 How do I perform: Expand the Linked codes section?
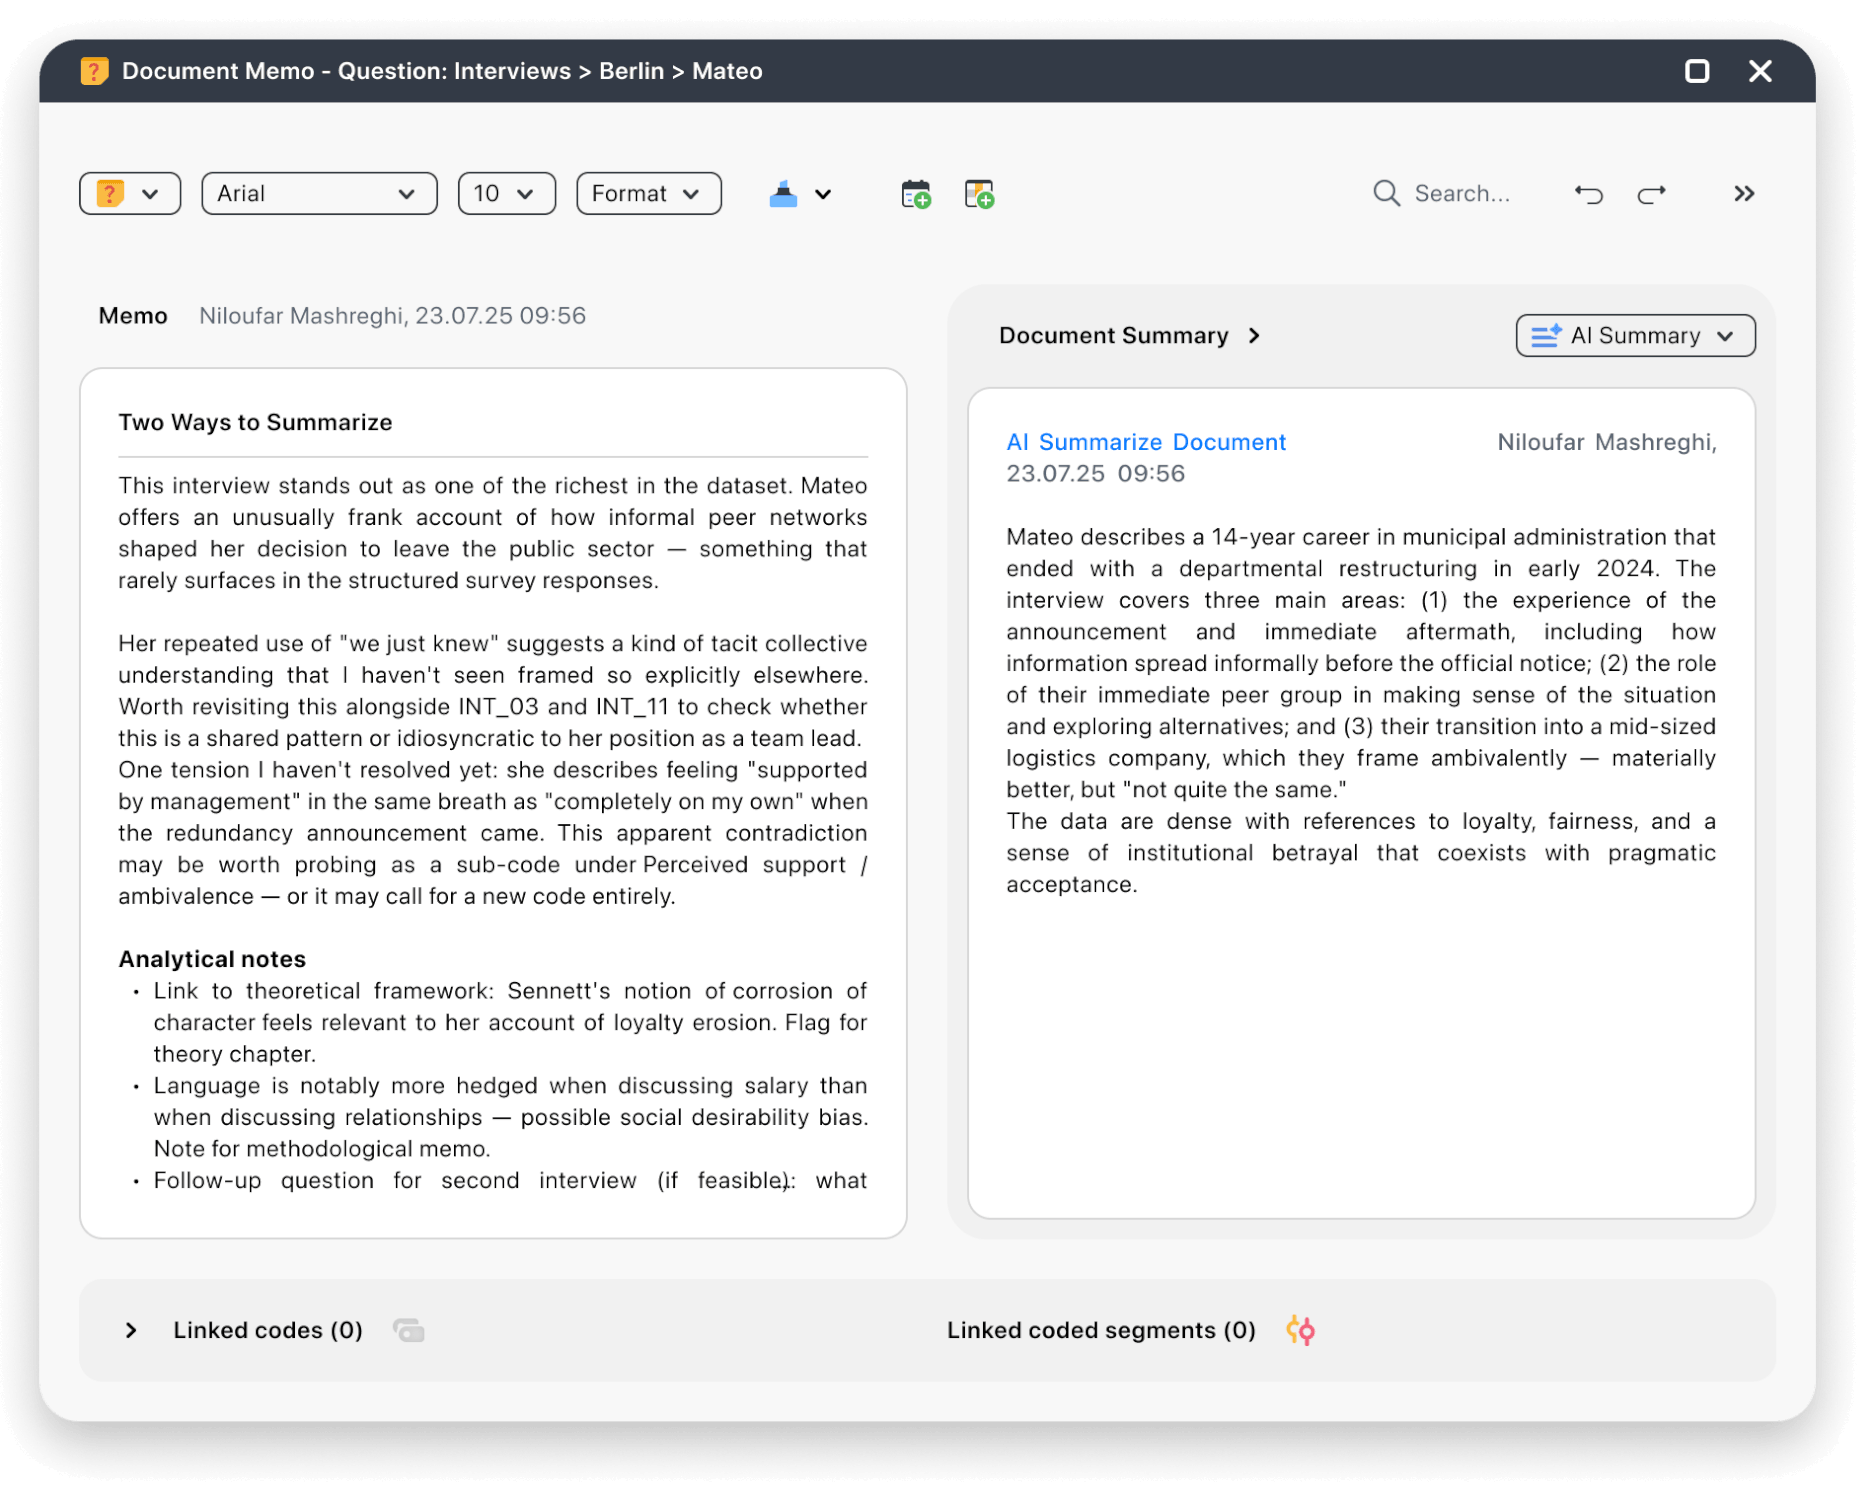click(x=130, y=1330)
